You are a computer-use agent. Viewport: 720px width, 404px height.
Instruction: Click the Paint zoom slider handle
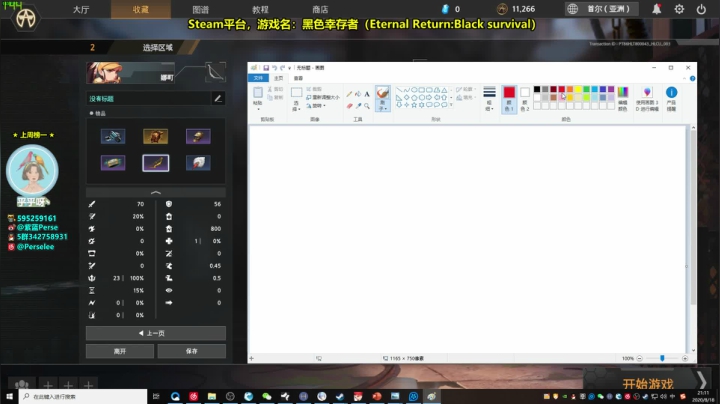662,358
